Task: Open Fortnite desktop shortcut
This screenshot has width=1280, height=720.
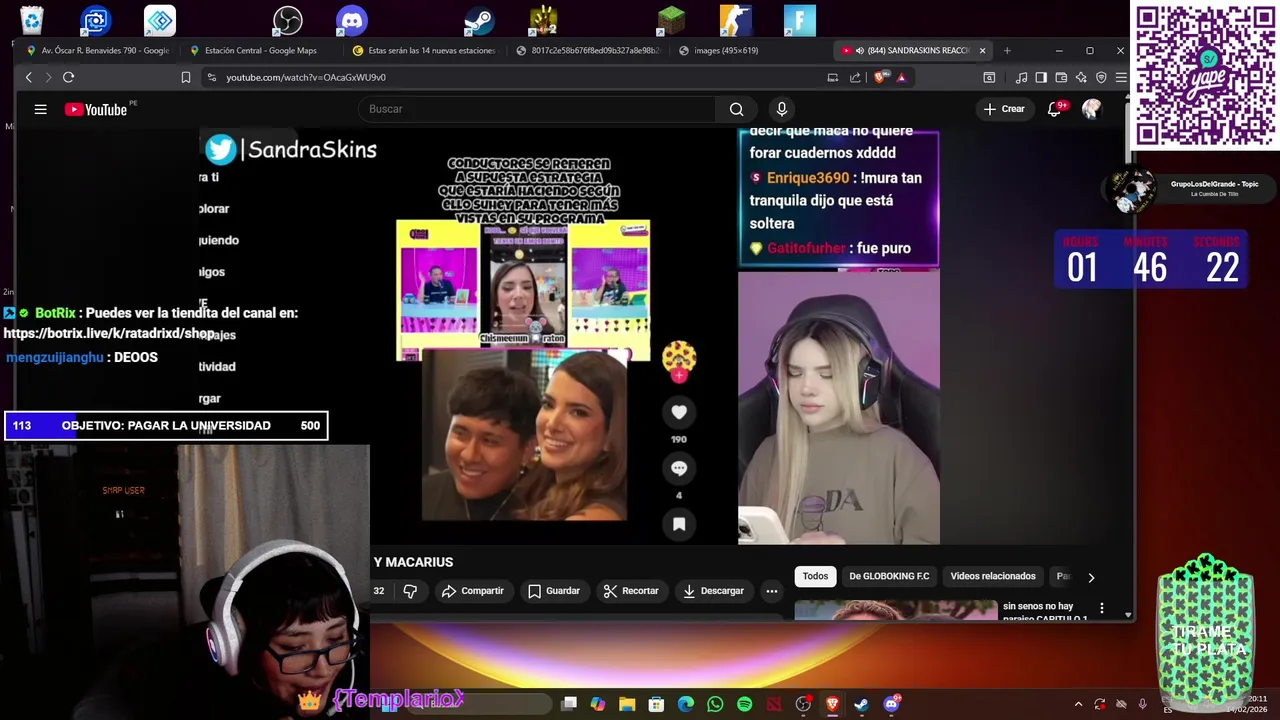Action: click(x=799, y=20)
